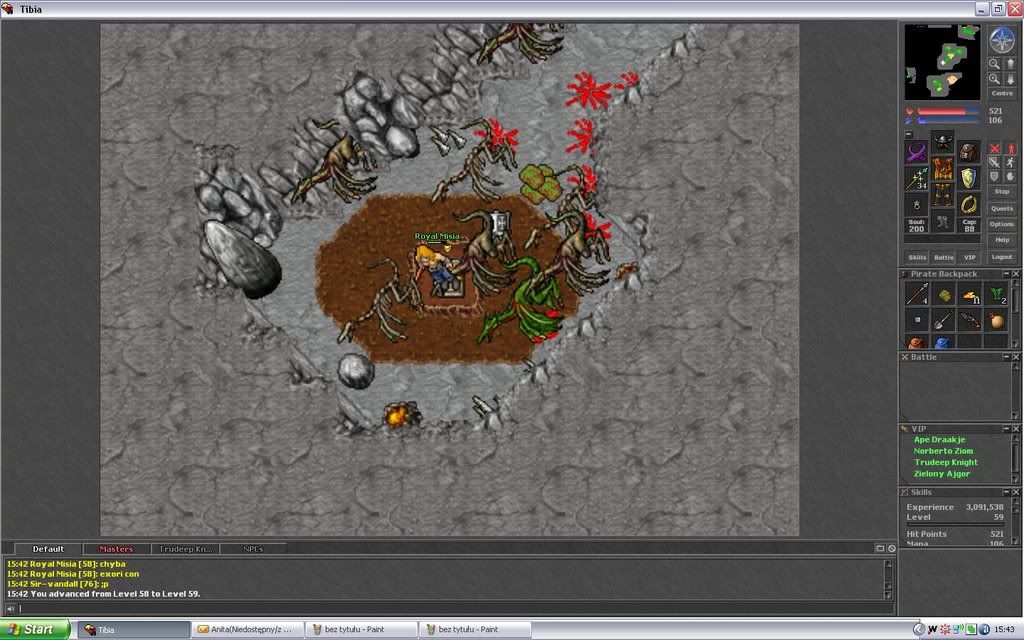Toggle secure mode hand icon
Screen dimensions: 1024x640
coord(1010,176)
